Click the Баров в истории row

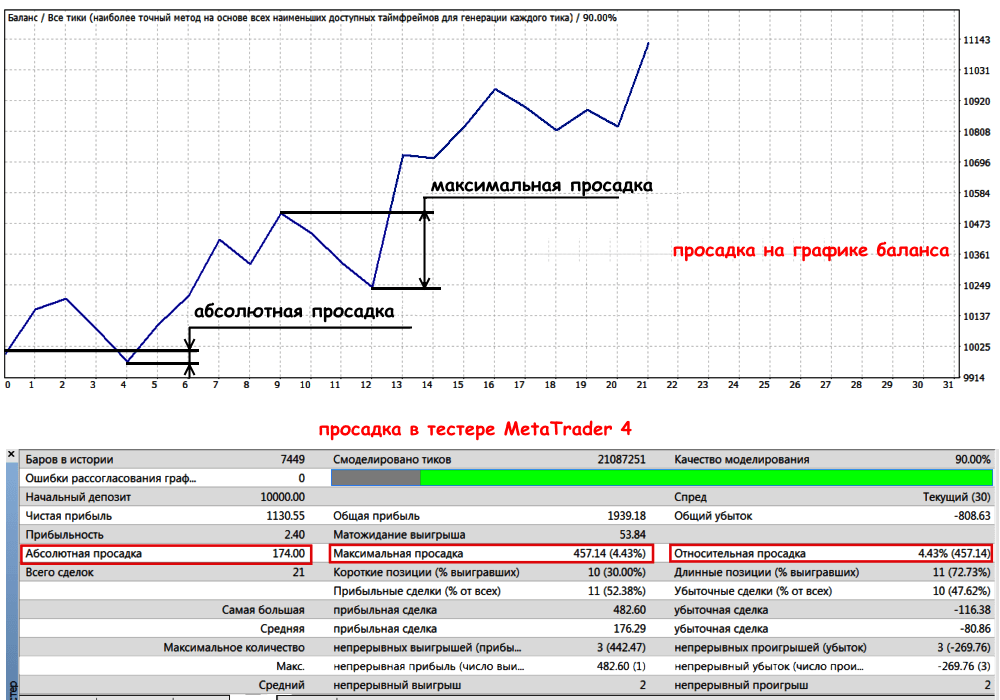coord(166,460)
